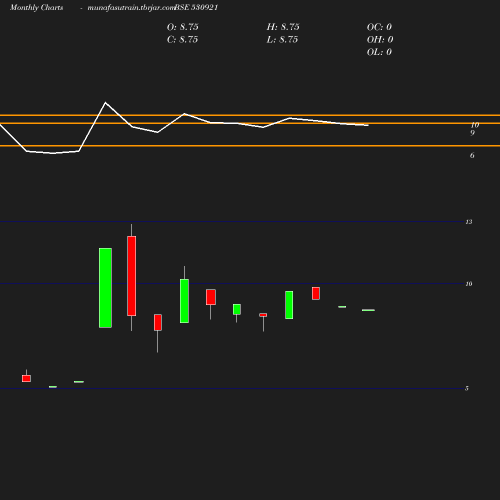Image resolution: width=500 pixels, height=500 pixels.
Task: Click the "BSE 530921" symbol label
Action: coord(196,8)
